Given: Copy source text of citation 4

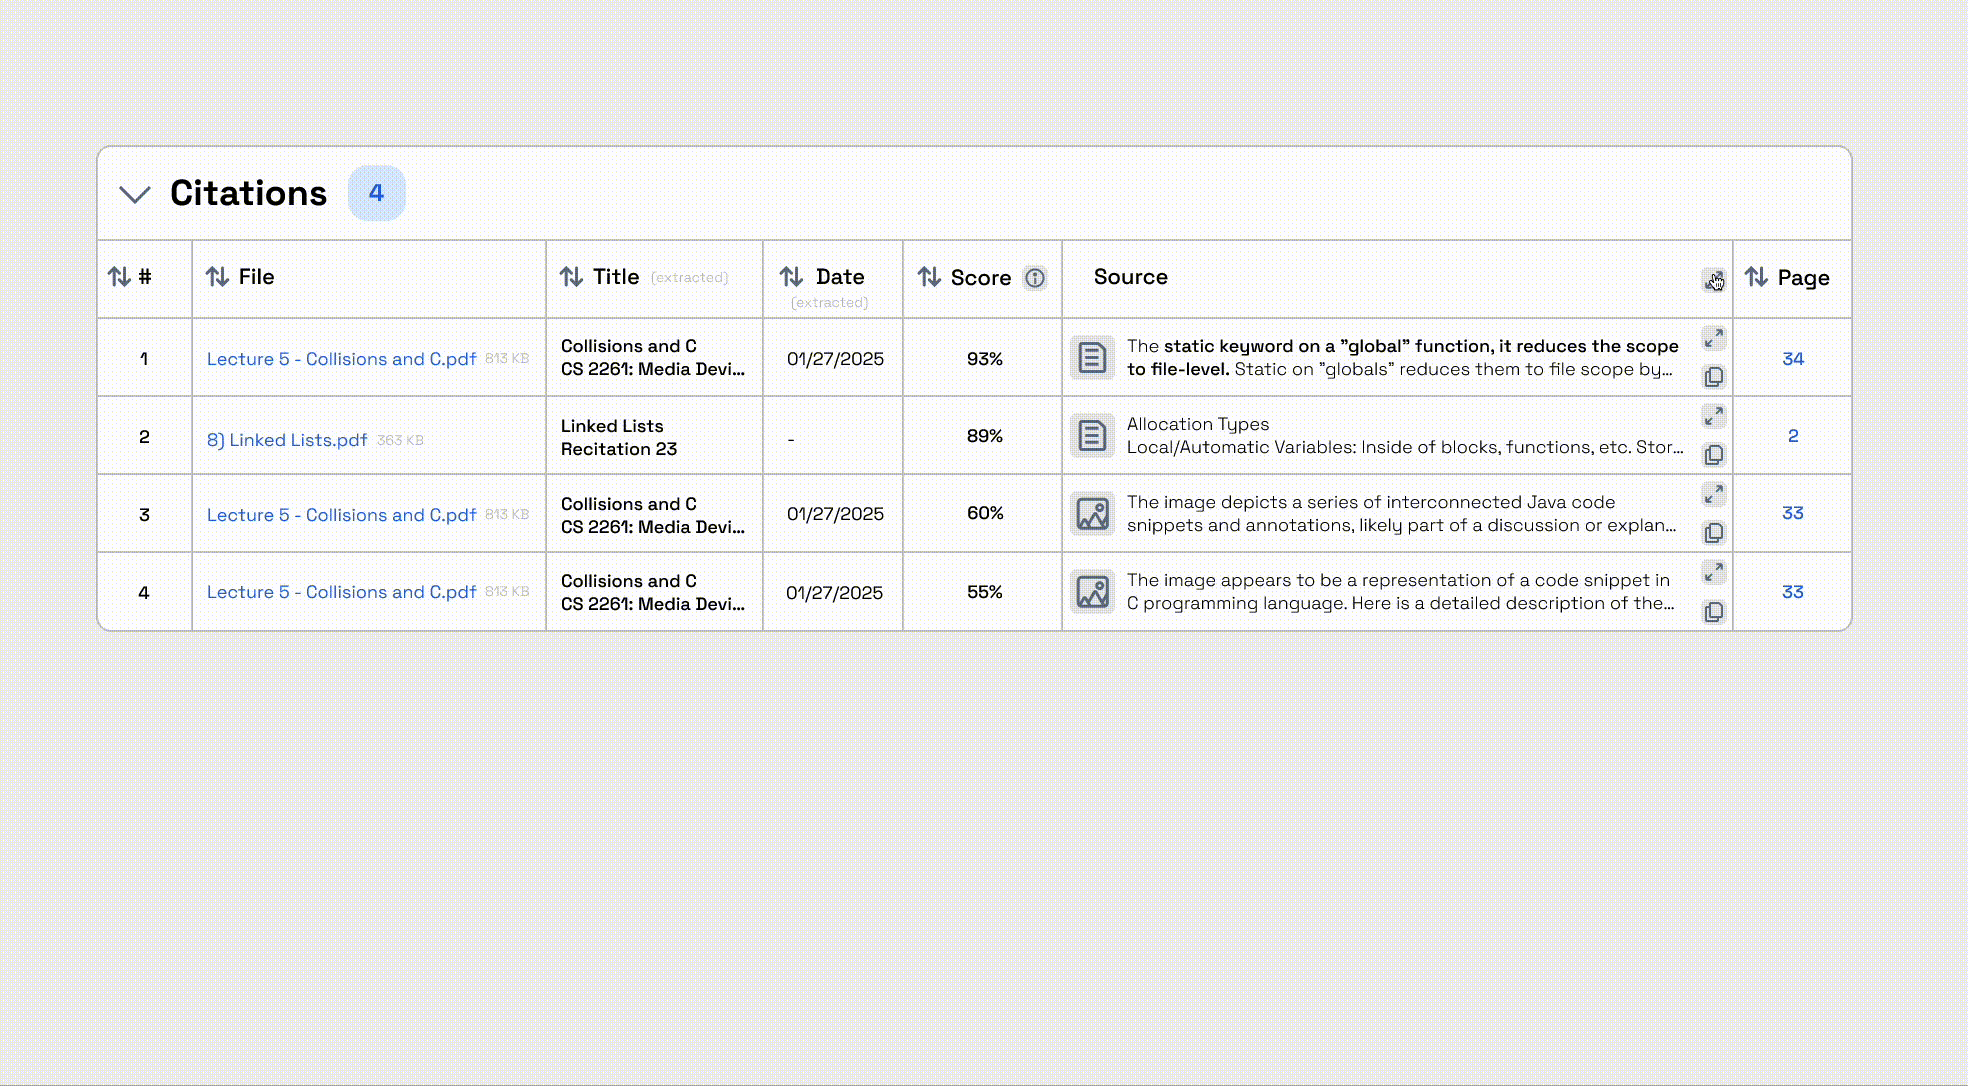Looking at the screenshot, I should (1713, 612).
